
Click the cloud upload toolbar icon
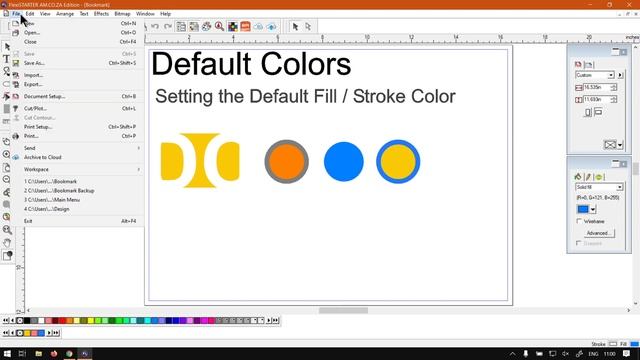point(271,27)
